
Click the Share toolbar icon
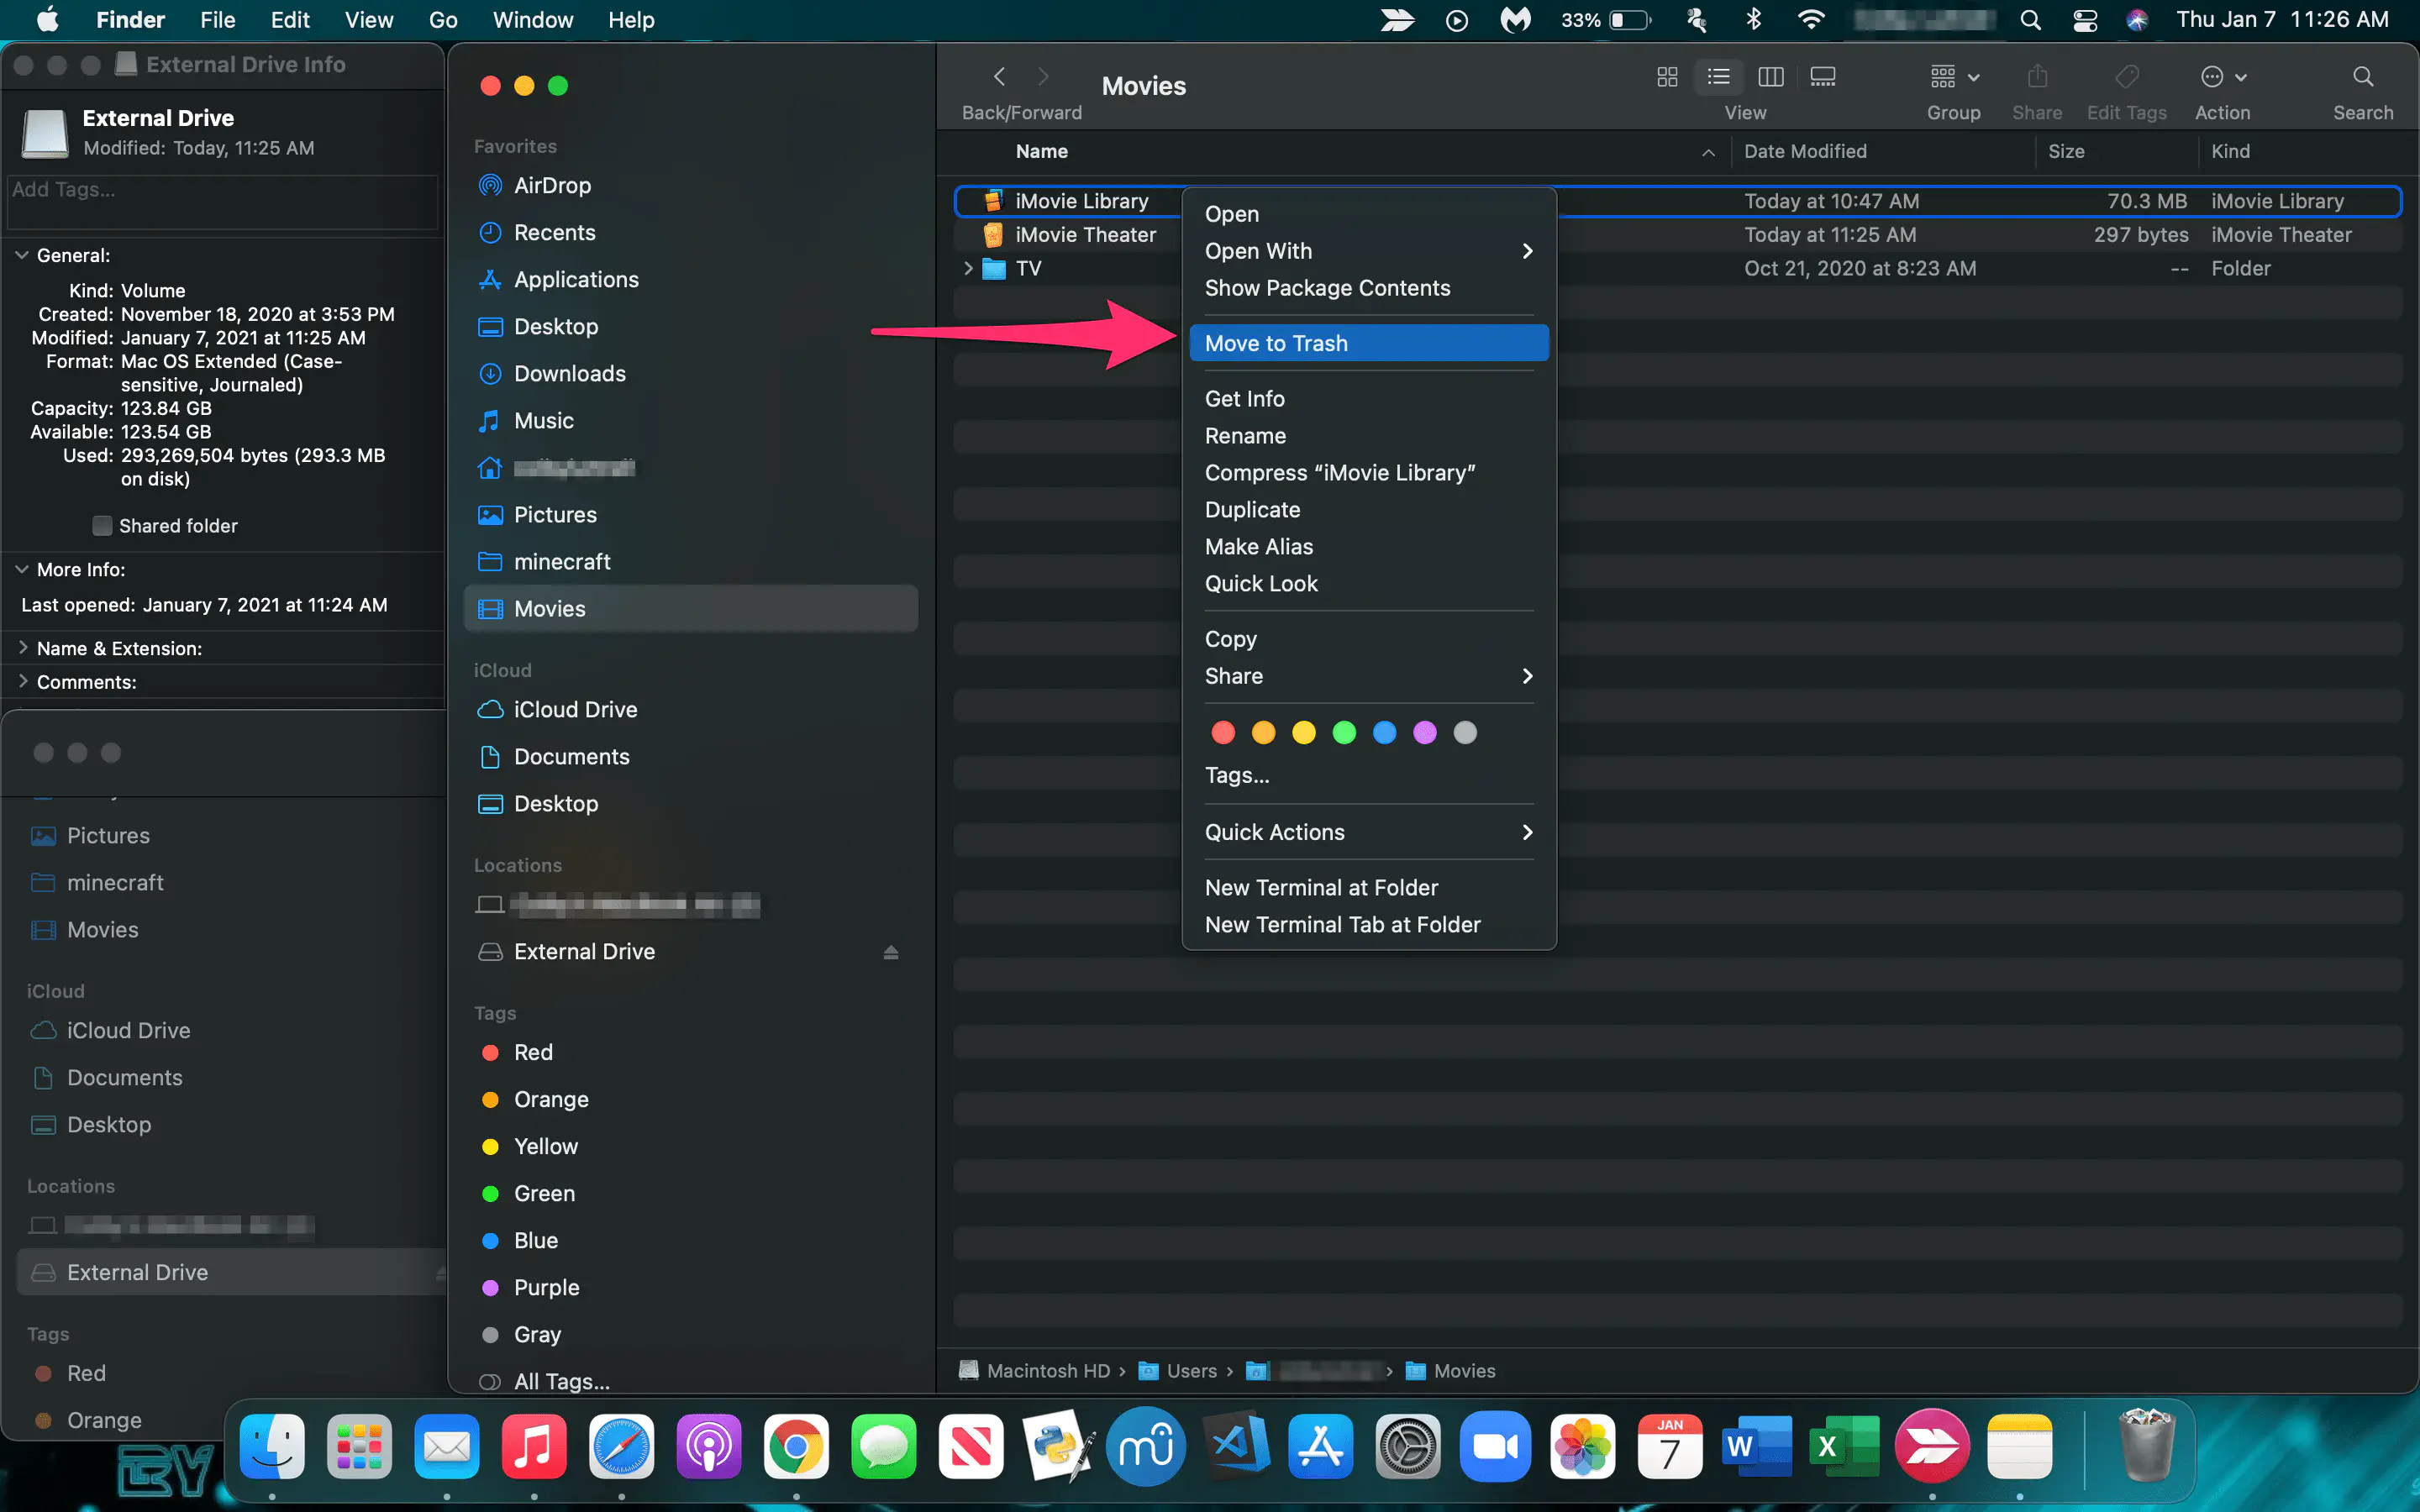2037,77
